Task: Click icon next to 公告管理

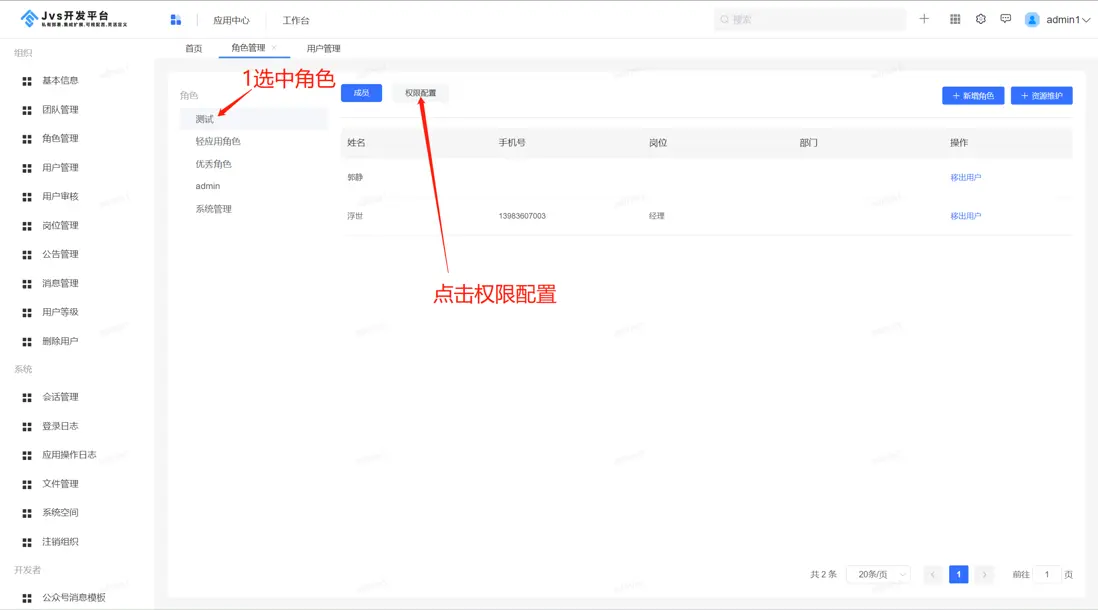Action: click(x=27, y=254)
